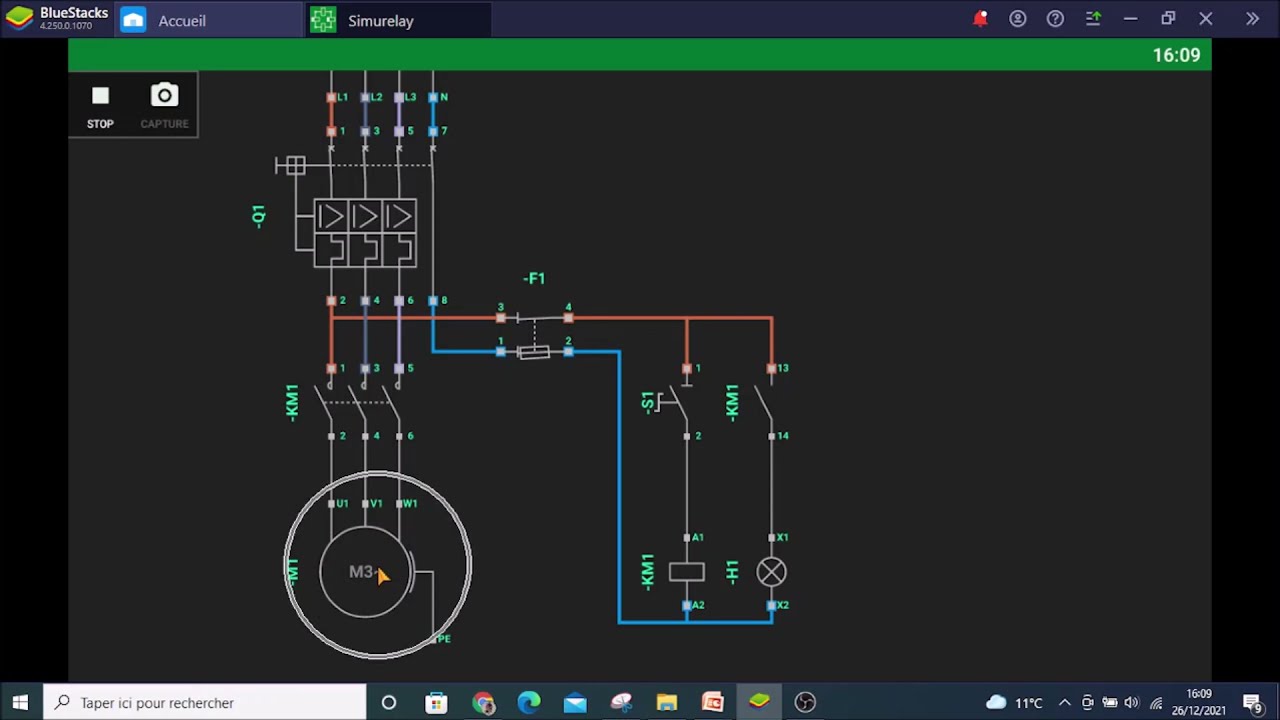Viewport: 1280px width, 720px height.
Task: Open the BlueStacks taskbar icon
Action: [x=759, y=703]
